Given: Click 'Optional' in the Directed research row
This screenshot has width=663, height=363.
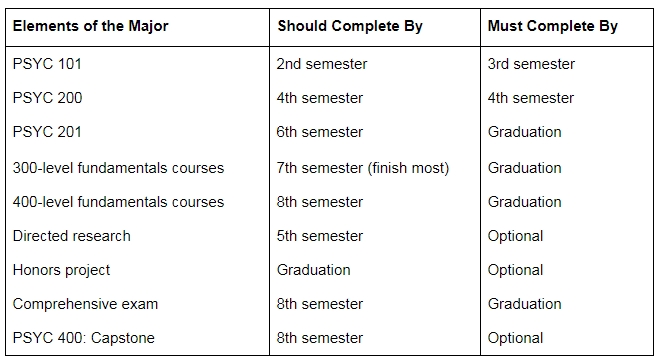Looking at the screenshot, I should tap(515, 236).
